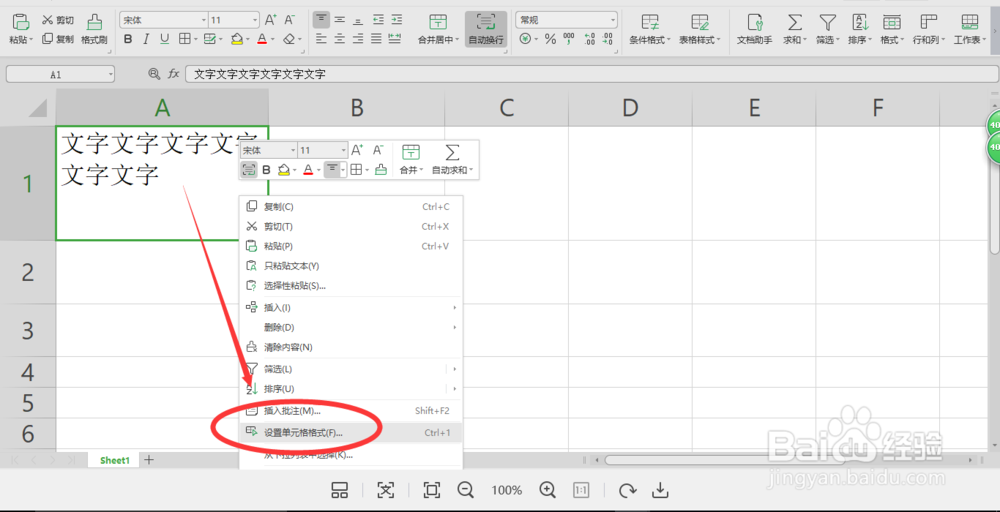
Task: Choose Cut (剪切) in context menu
Action: [351, 226]
